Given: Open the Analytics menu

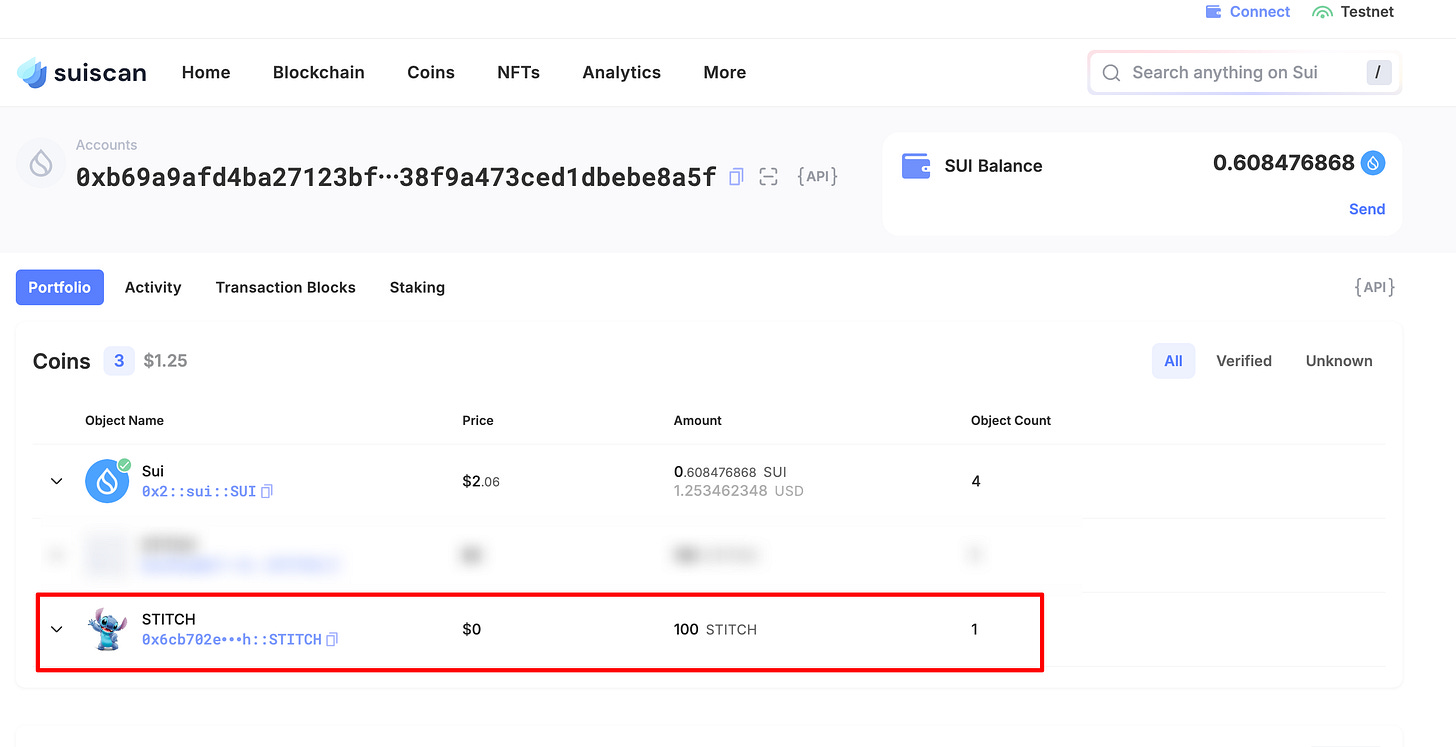Looking at the screenshot, I should [x=622, y=72].
